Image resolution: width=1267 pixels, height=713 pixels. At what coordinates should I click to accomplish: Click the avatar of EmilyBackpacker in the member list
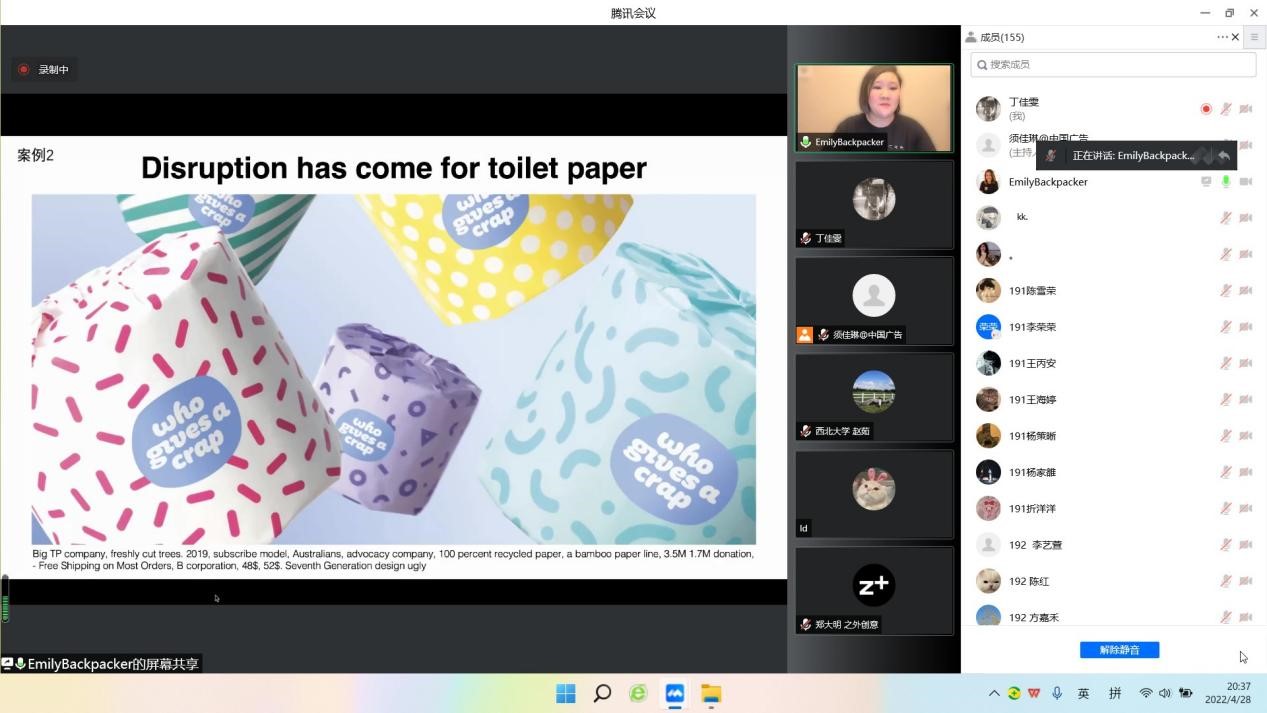coord(988,182)
